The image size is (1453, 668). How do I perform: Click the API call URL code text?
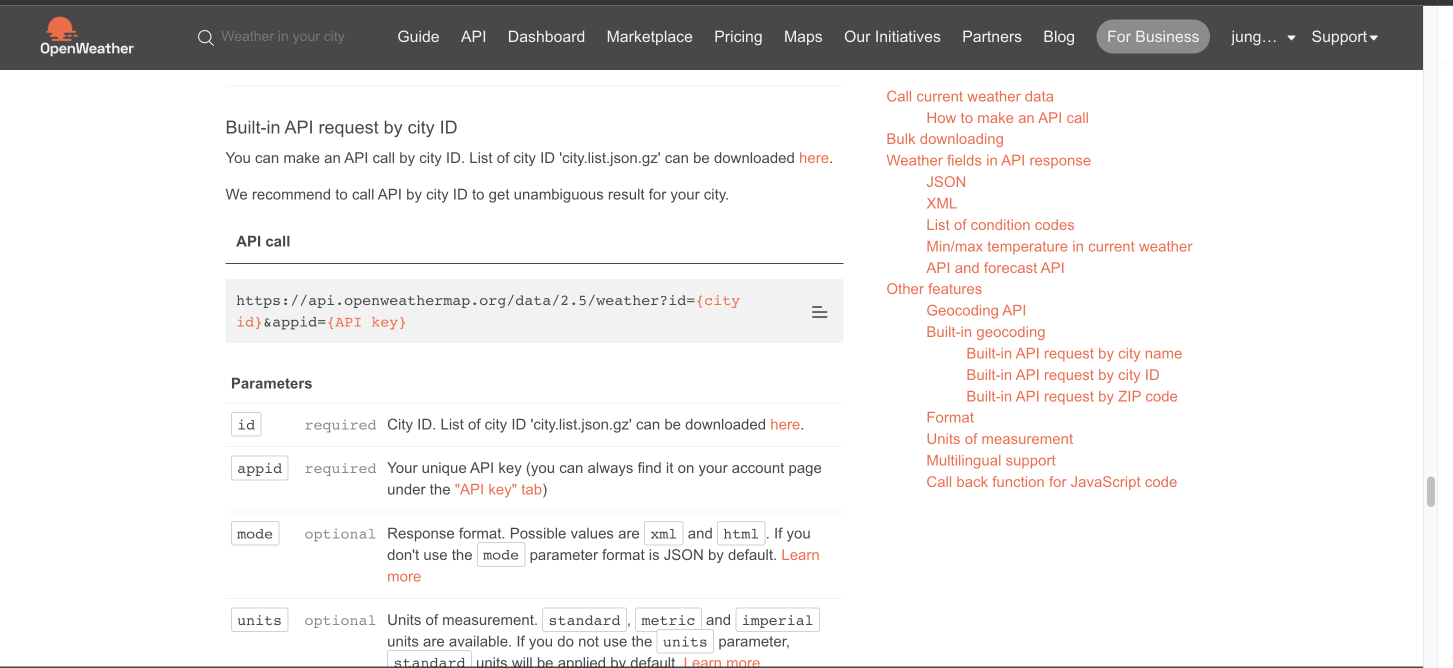pos(488,311)
